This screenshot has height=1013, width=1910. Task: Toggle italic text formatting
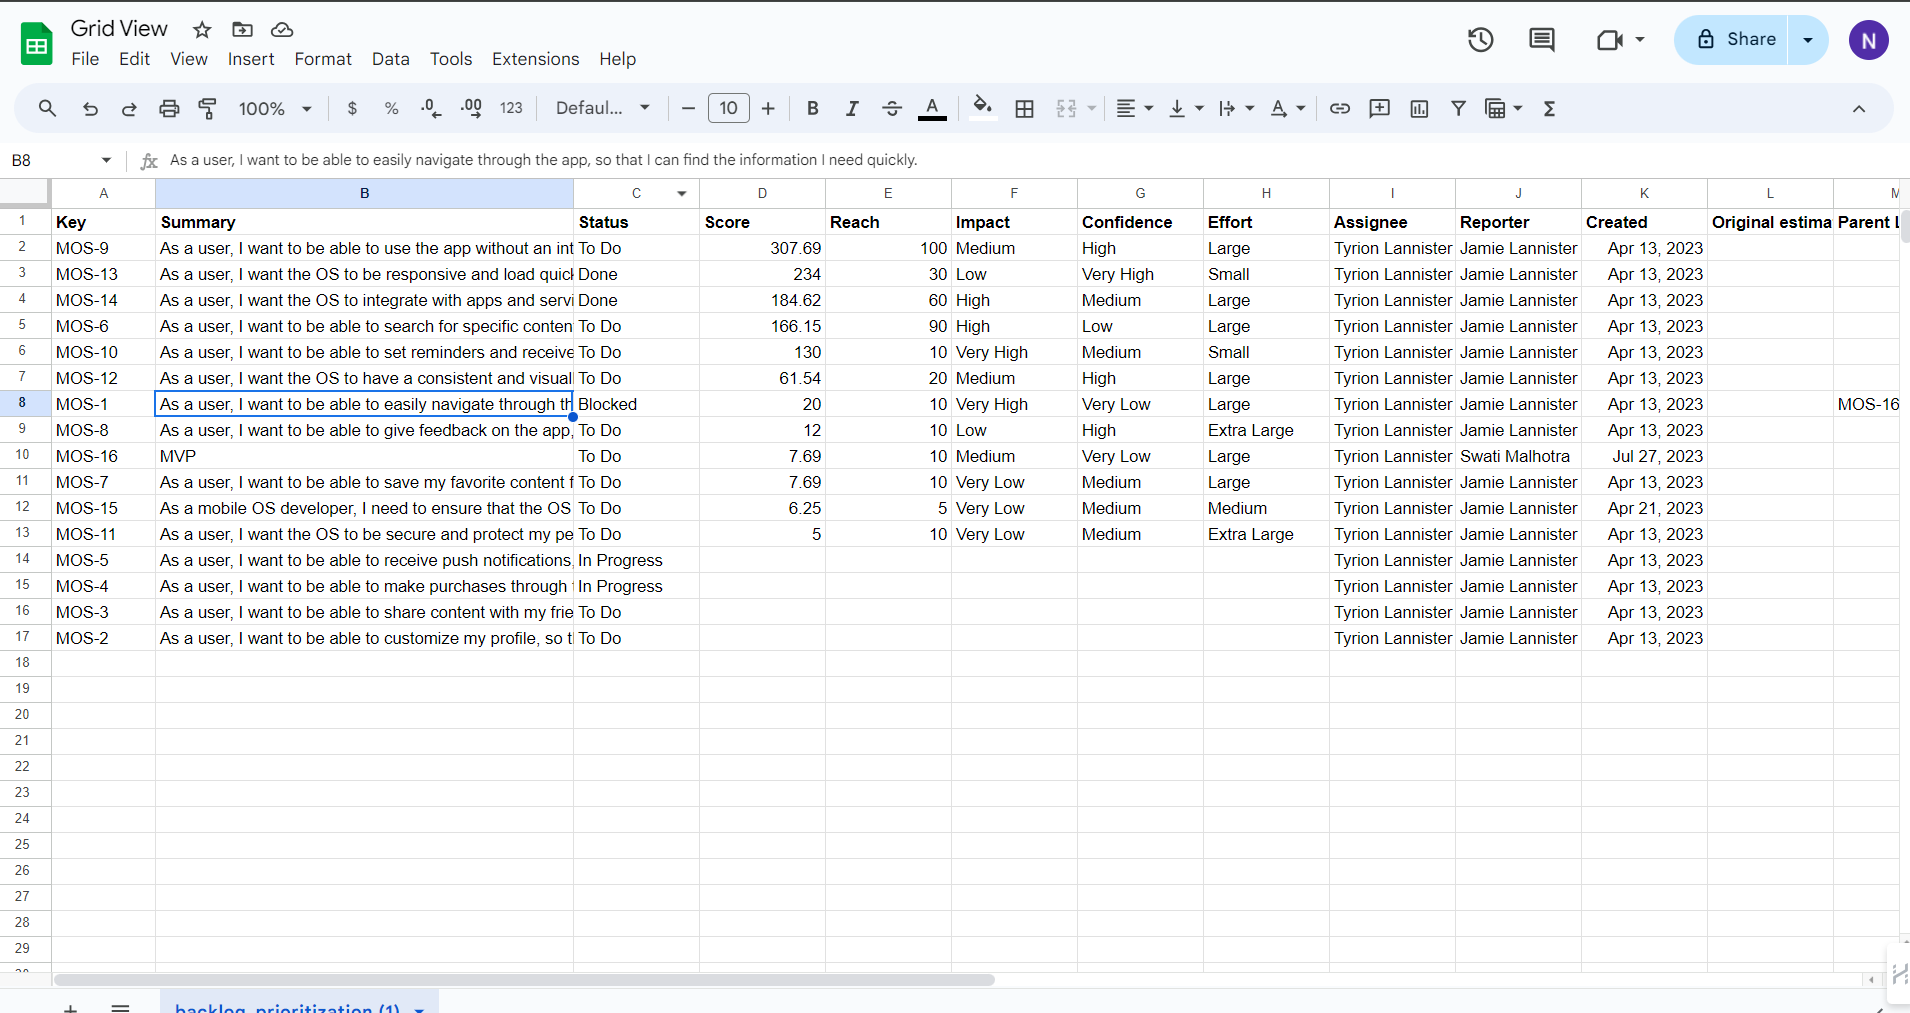click(x=852, y=109)
